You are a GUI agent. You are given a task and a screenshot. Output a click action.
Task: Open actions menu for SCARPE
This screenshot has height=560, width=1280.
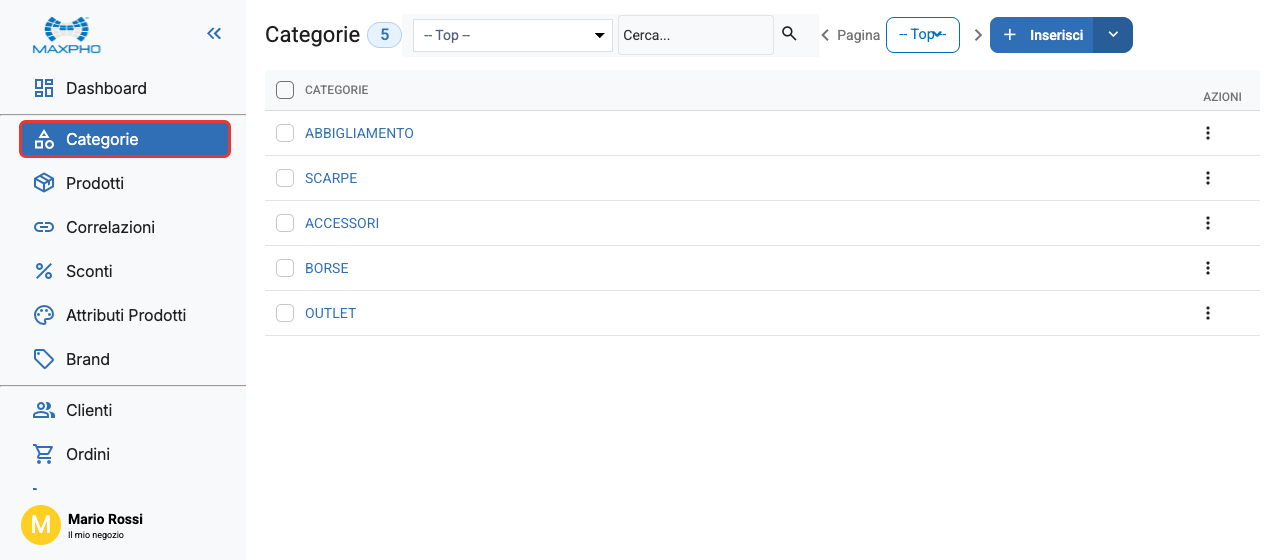[x=1208, y=178]
